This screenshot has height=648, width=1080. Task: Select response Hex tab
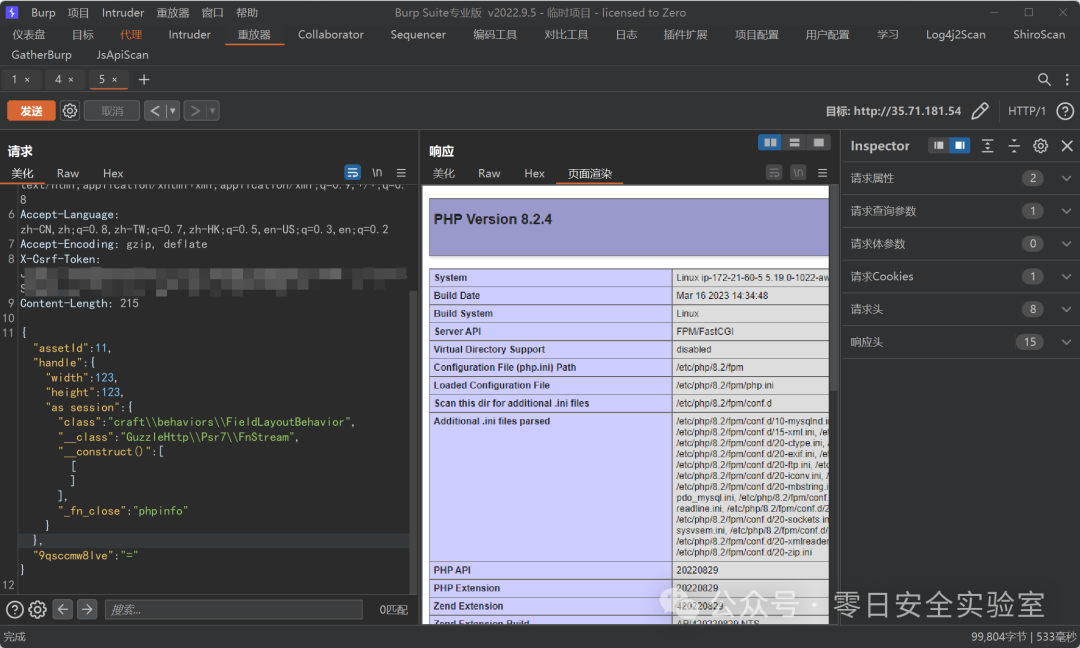[x=534, y=174]
